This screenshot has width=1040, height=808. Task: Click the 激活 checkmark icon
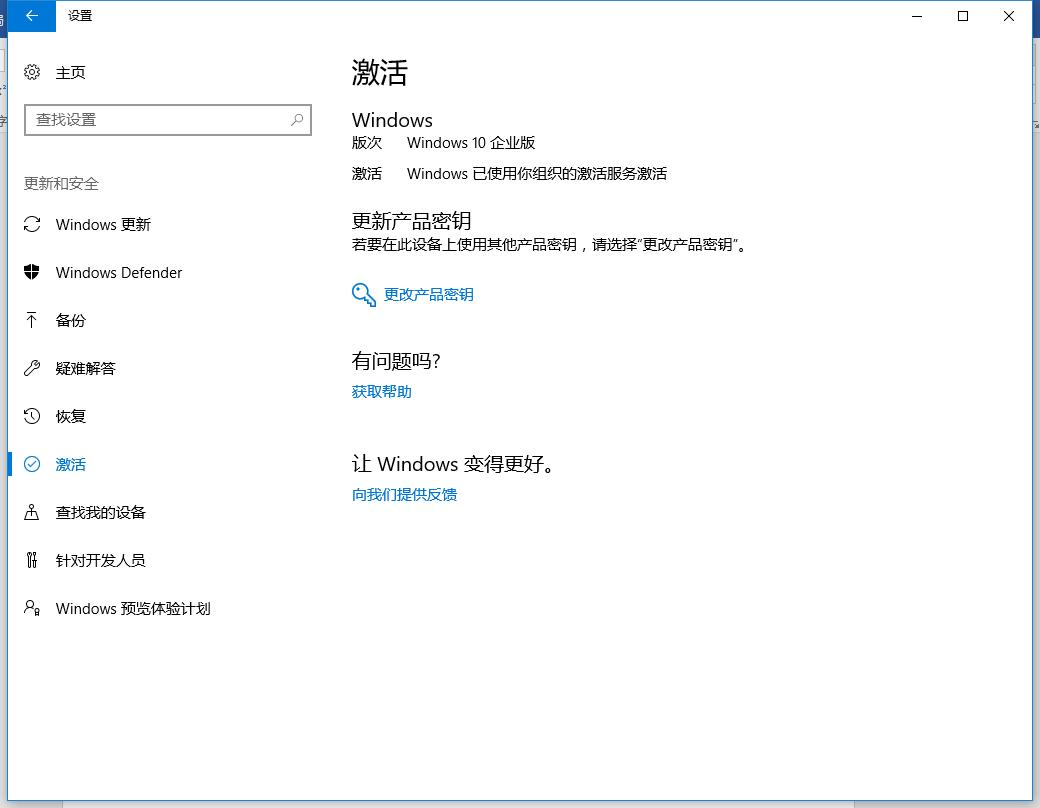(31, 464)
